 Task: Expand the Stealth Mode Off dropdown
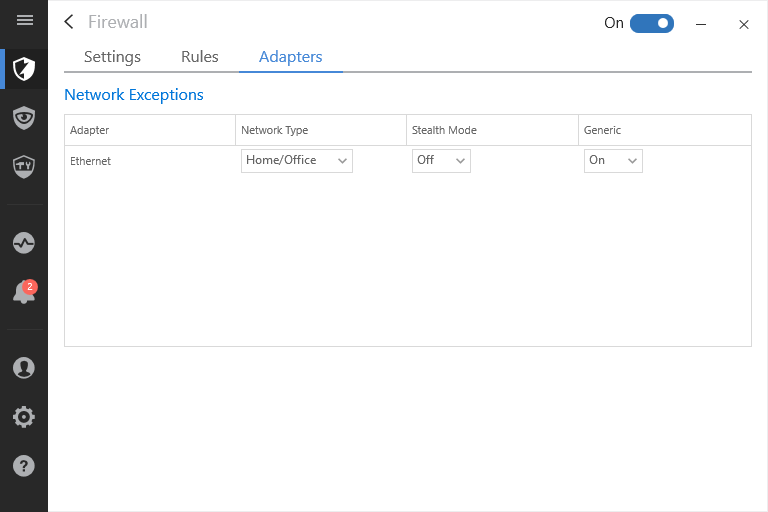[x=441, y=161]
